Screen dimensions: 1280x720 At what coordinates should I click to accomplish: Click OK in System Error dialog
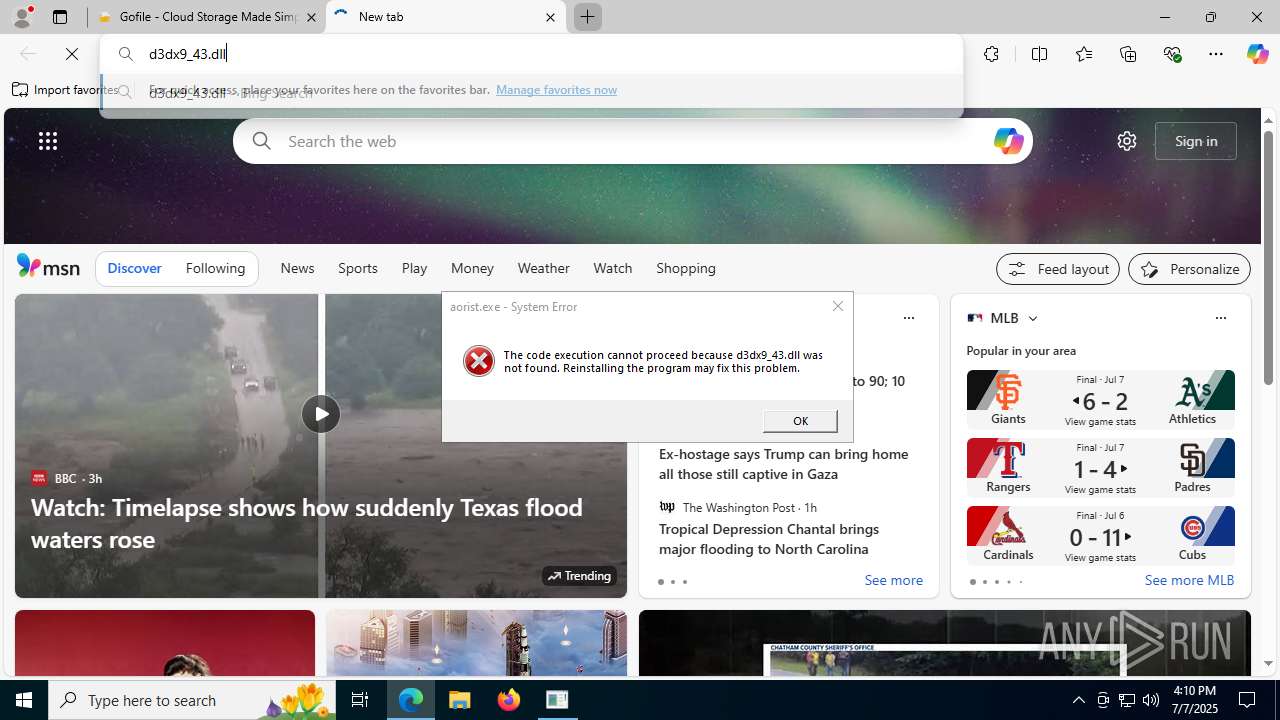(800, 421)
